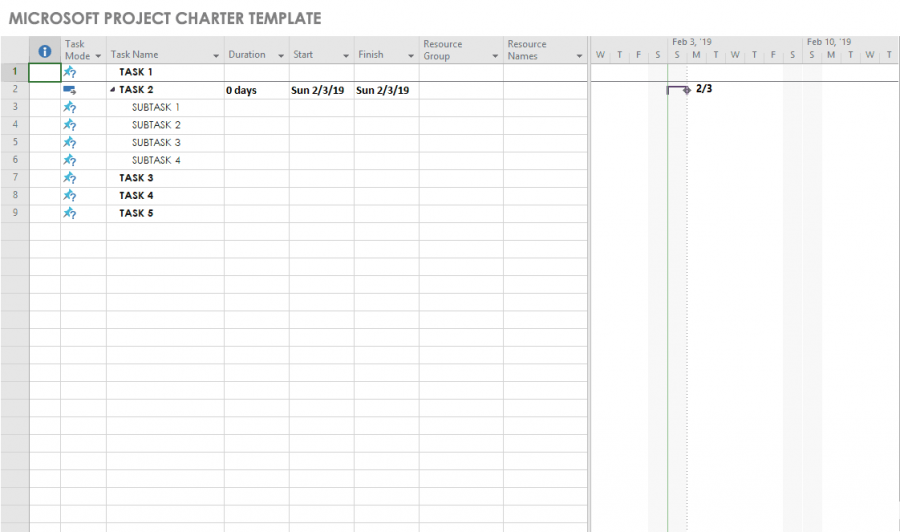The width and height of the screenshot is (900, 532).
Task: Click task mode icon in TASK 1 row
Action: coord(69,72)
